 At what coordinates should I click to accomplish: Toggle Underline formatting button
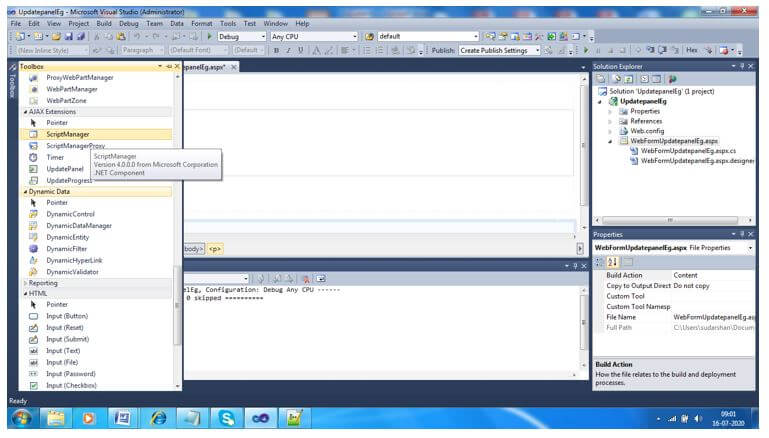click(x=301, y=50)
